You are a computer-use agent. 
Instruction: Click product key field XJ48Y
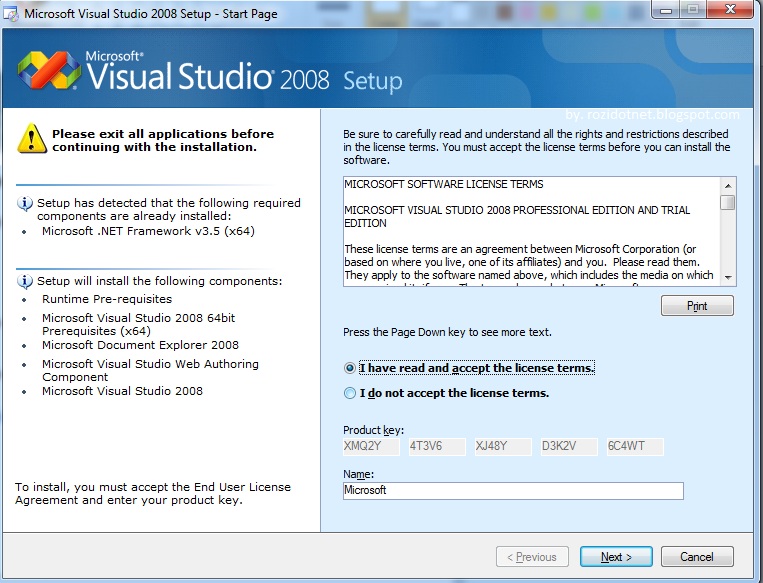(x=503, y=446)
